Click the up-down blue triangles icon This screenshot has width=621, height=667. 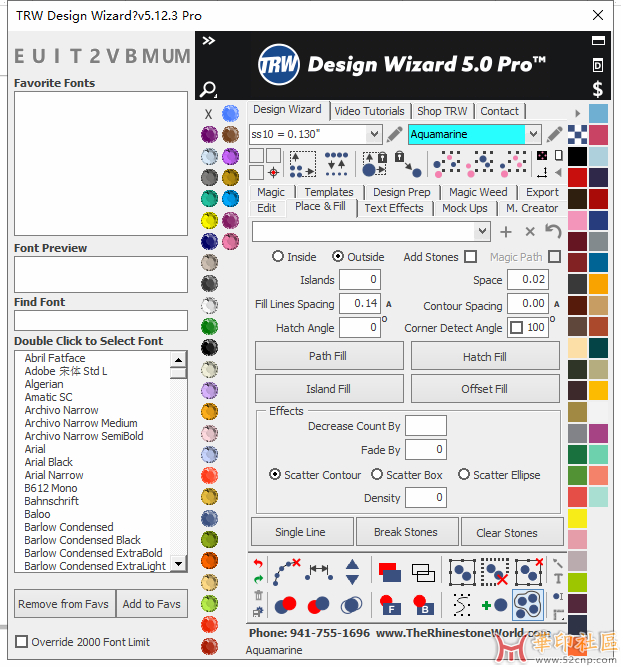[x=352, y=572]
